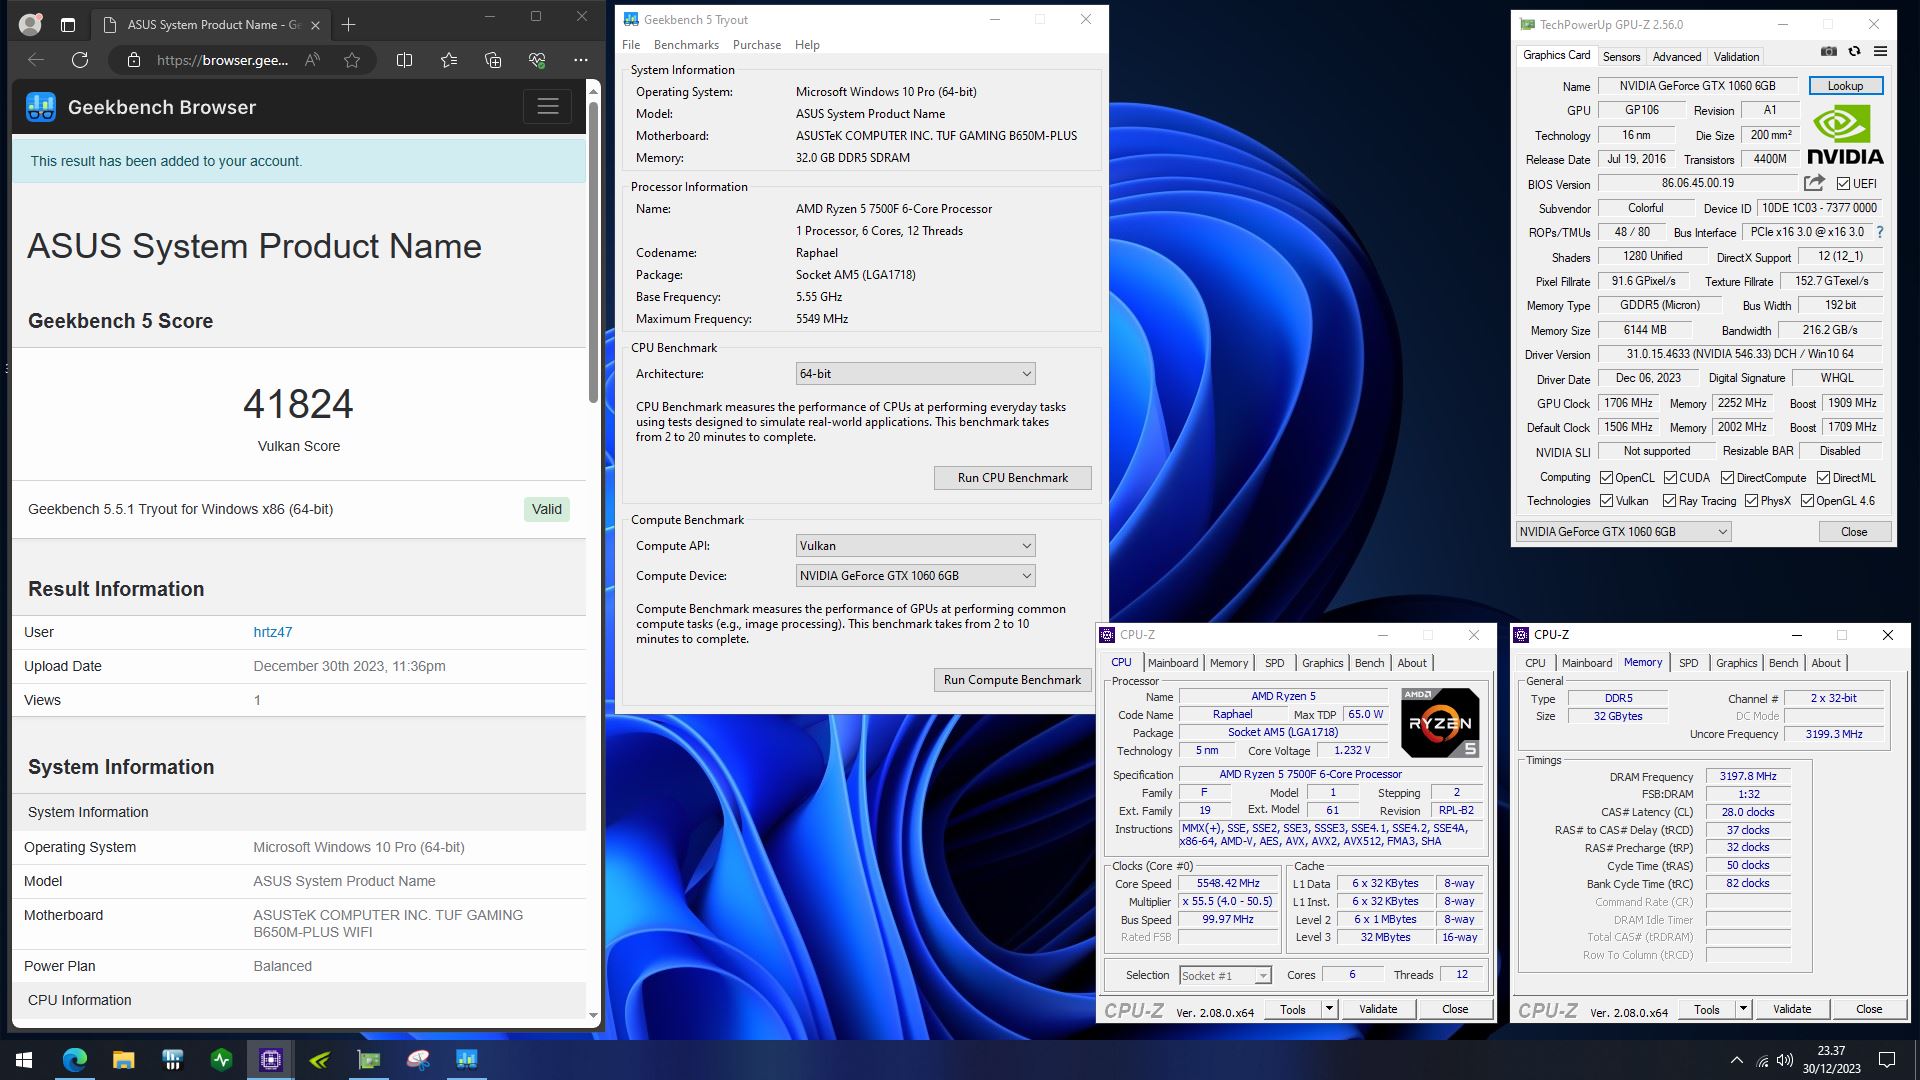The height and width of the screenshot is (1080, 1920).
Task: Click the Geekbench Browser logo
Action: tap(41, 107)
